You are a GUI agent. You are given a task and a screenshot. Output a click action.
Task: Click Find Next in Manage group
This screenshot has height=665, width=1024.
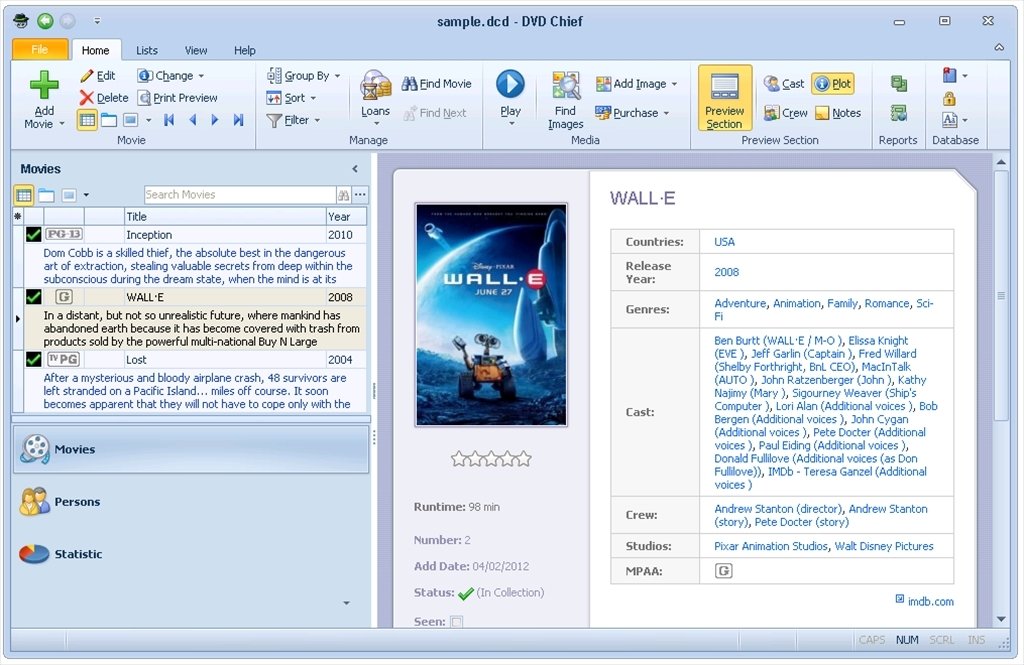pyautogui.click(x=434, y=113)
